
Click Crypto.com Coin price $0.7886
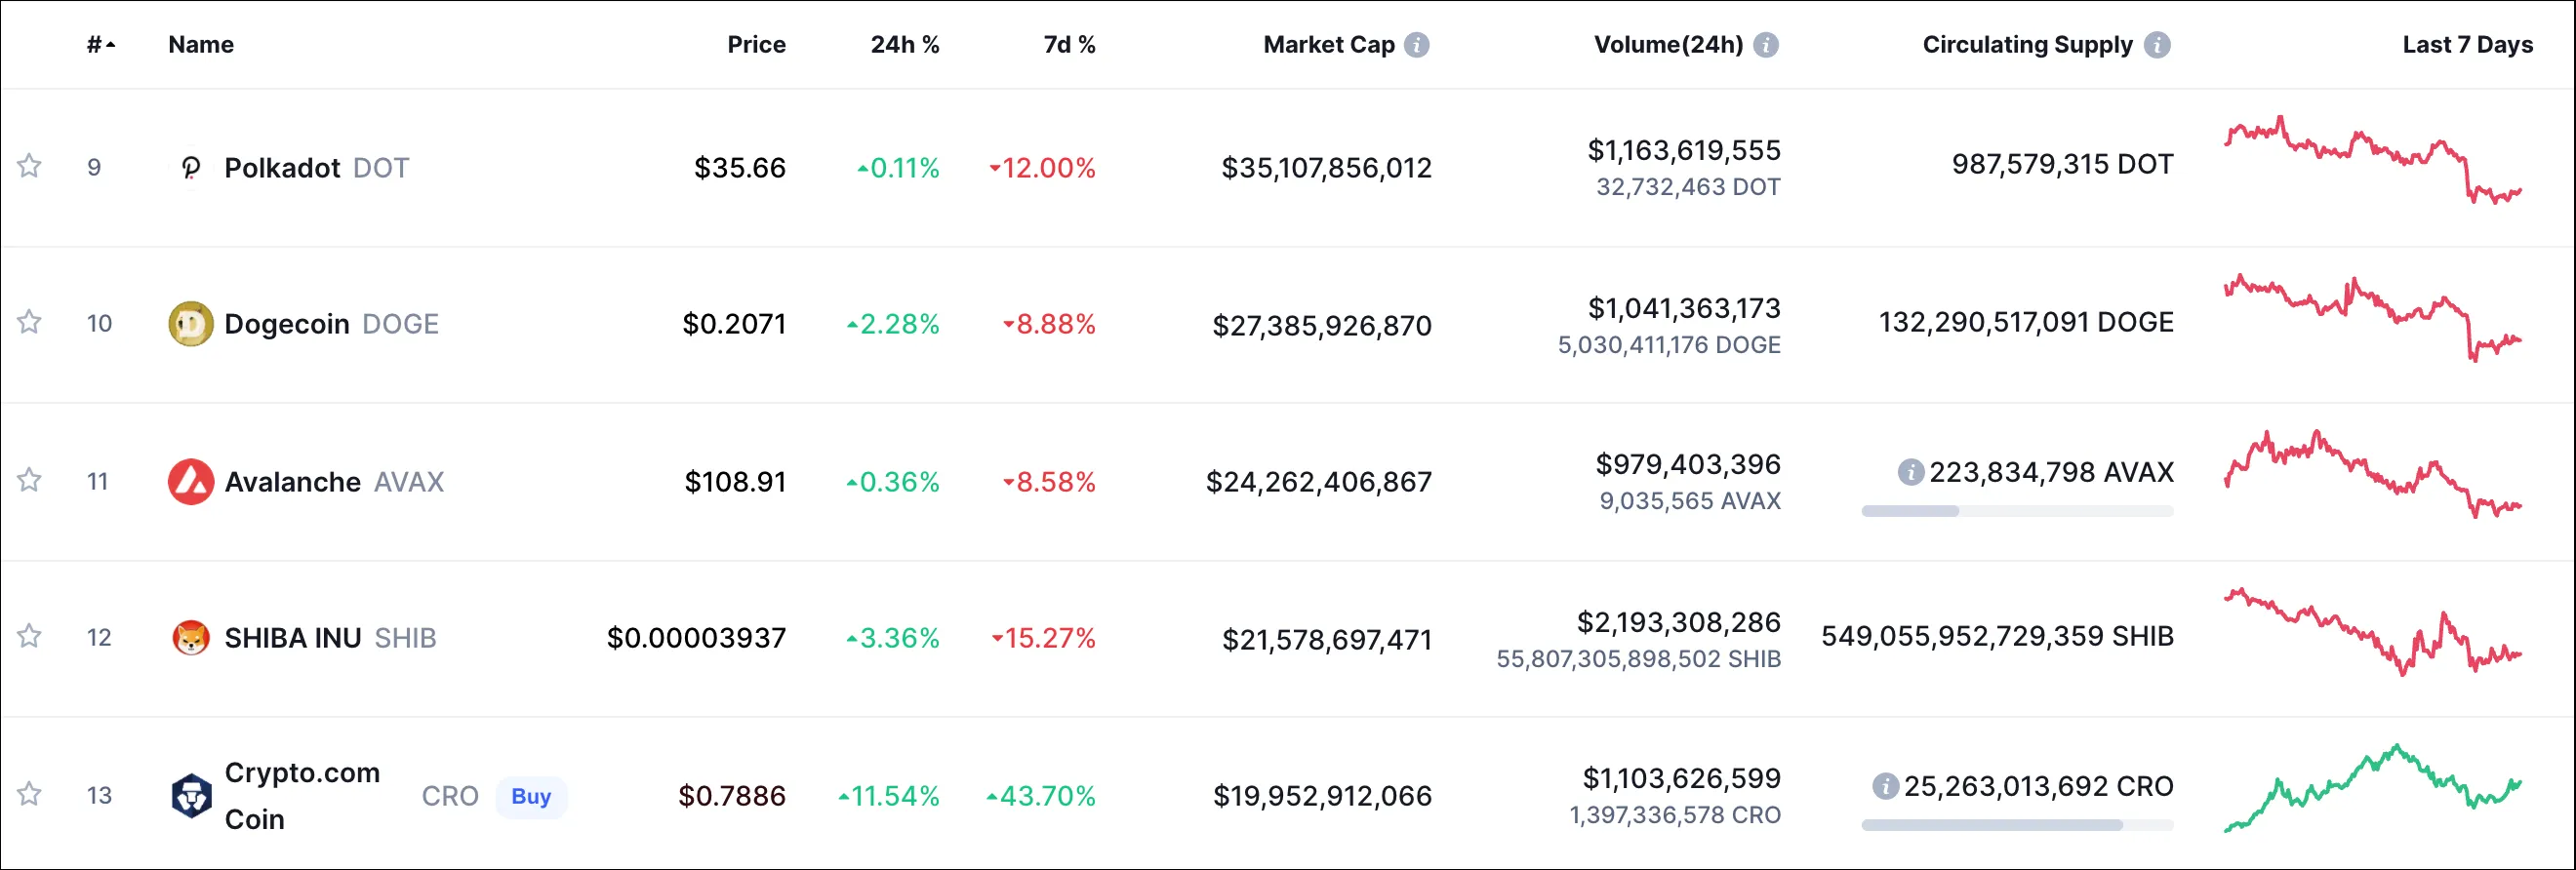pos(732,795)
